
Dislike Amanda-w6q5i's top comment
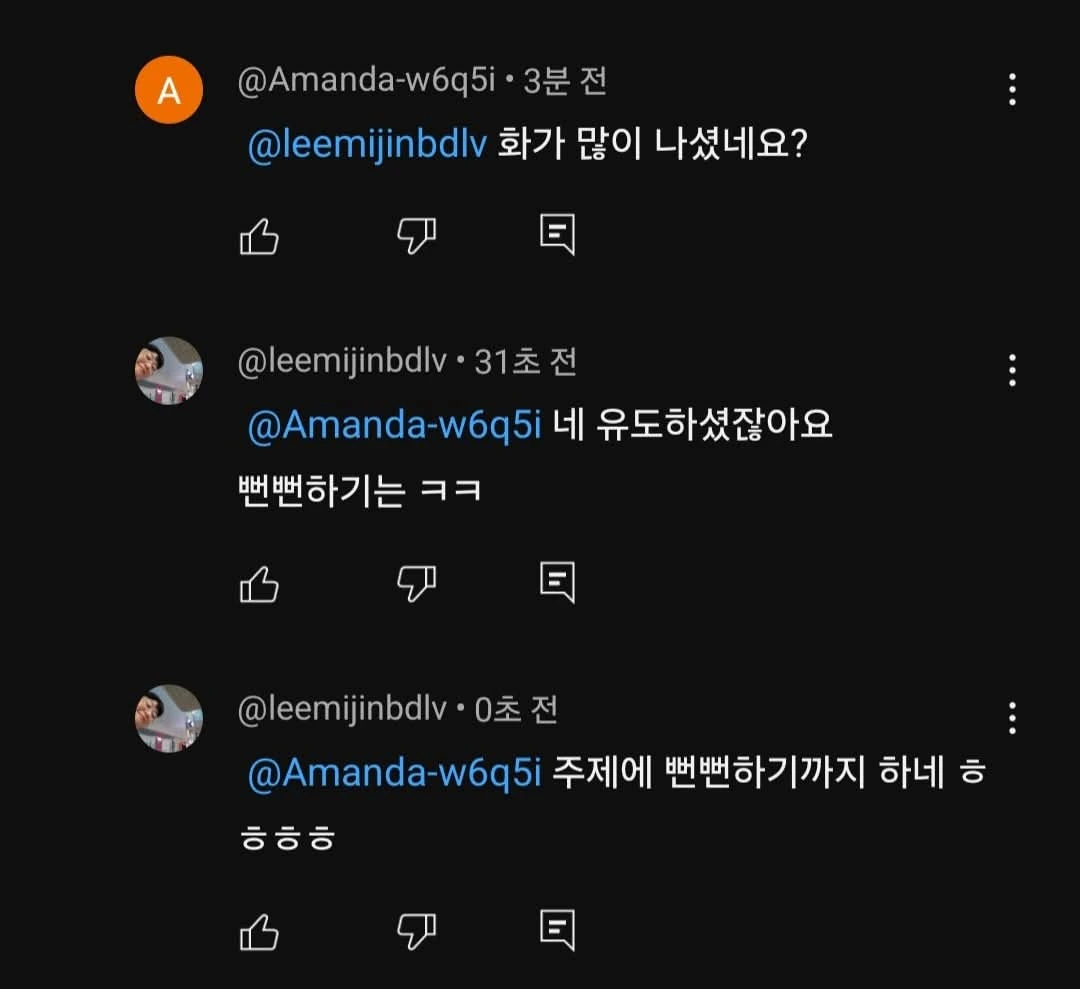(x=416, y=236)
